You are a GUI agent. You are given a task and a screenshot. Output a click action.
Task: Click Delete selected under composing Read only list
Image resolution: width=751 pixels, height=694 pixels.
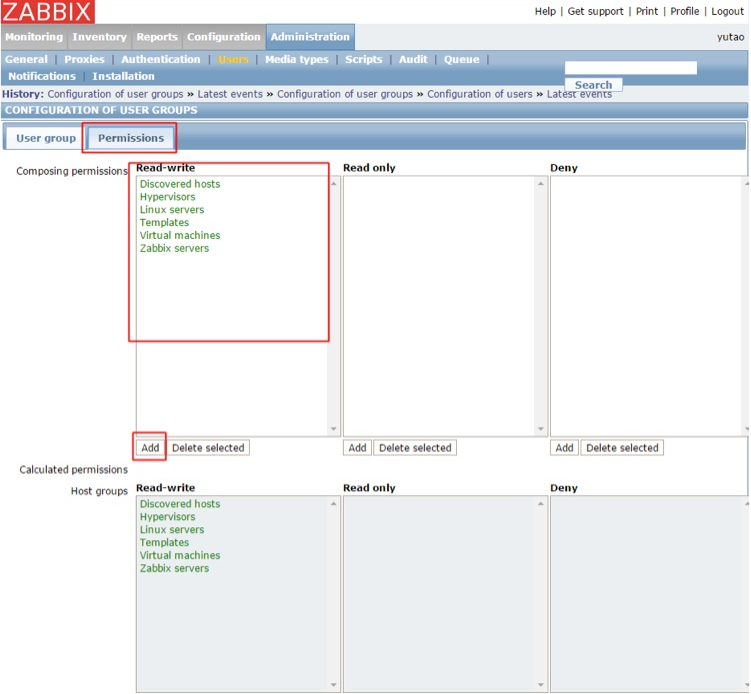[415, 448]
